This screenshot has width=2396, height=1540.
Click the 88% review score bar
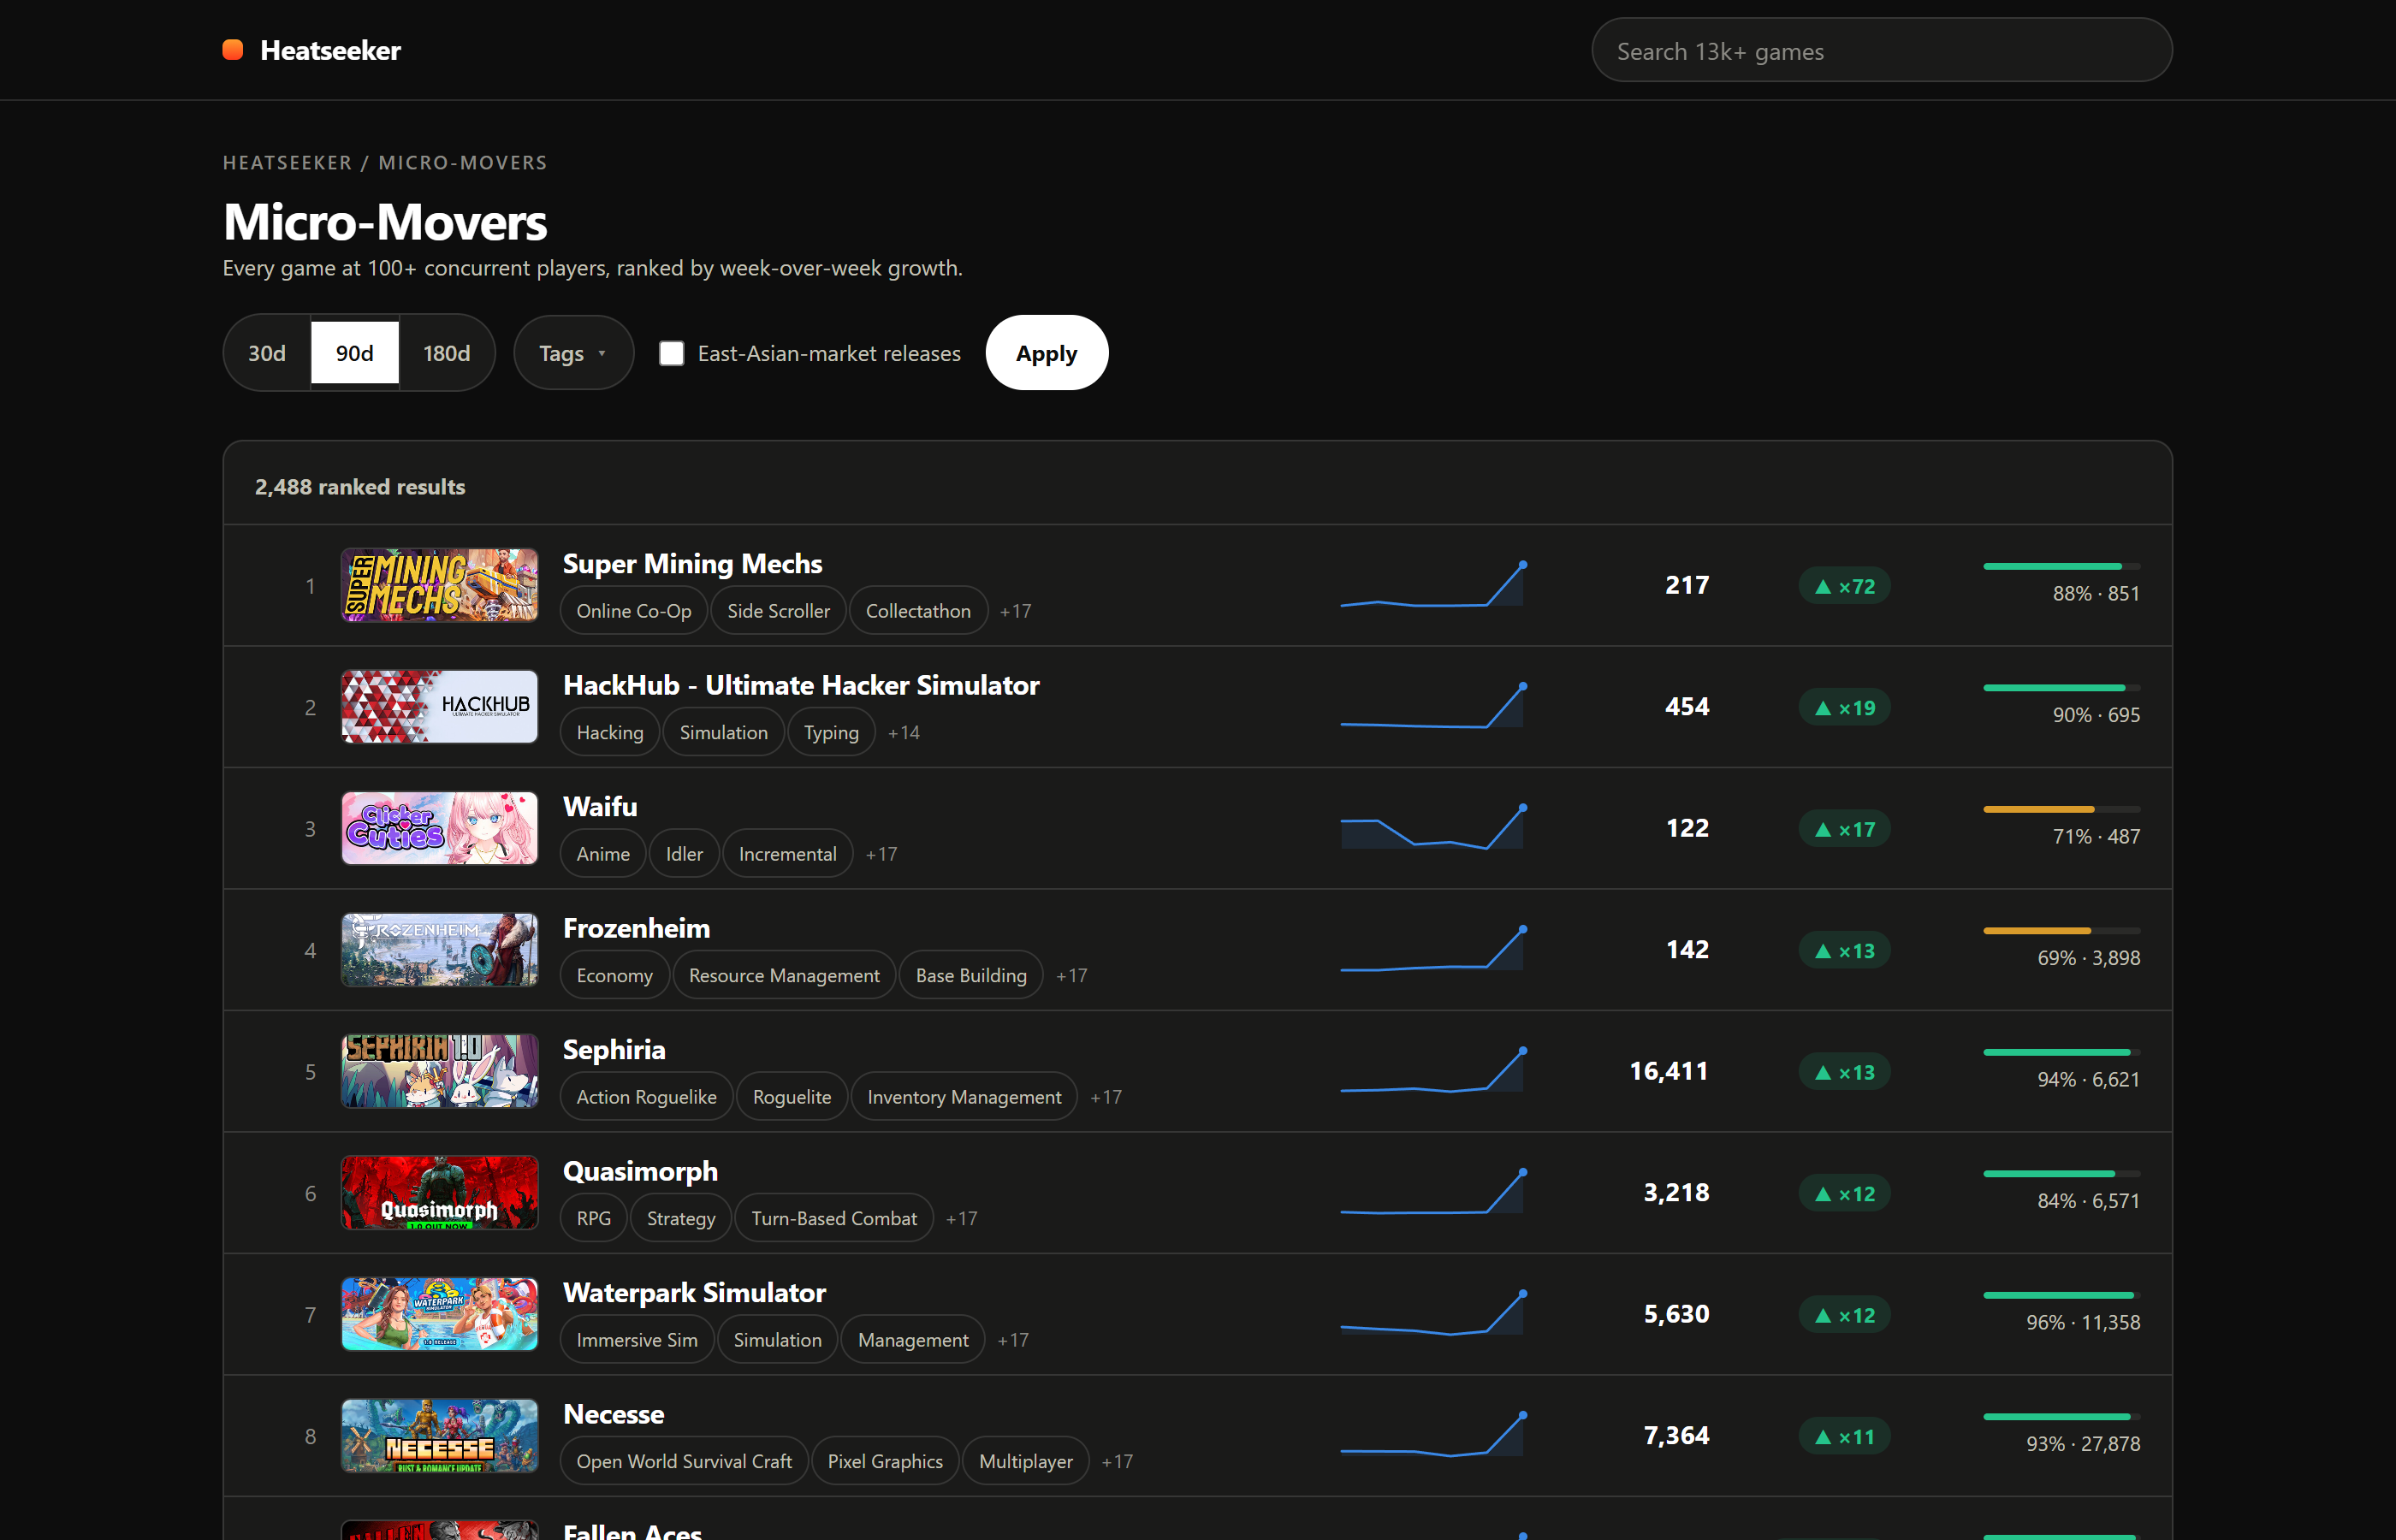[2061, 566]
